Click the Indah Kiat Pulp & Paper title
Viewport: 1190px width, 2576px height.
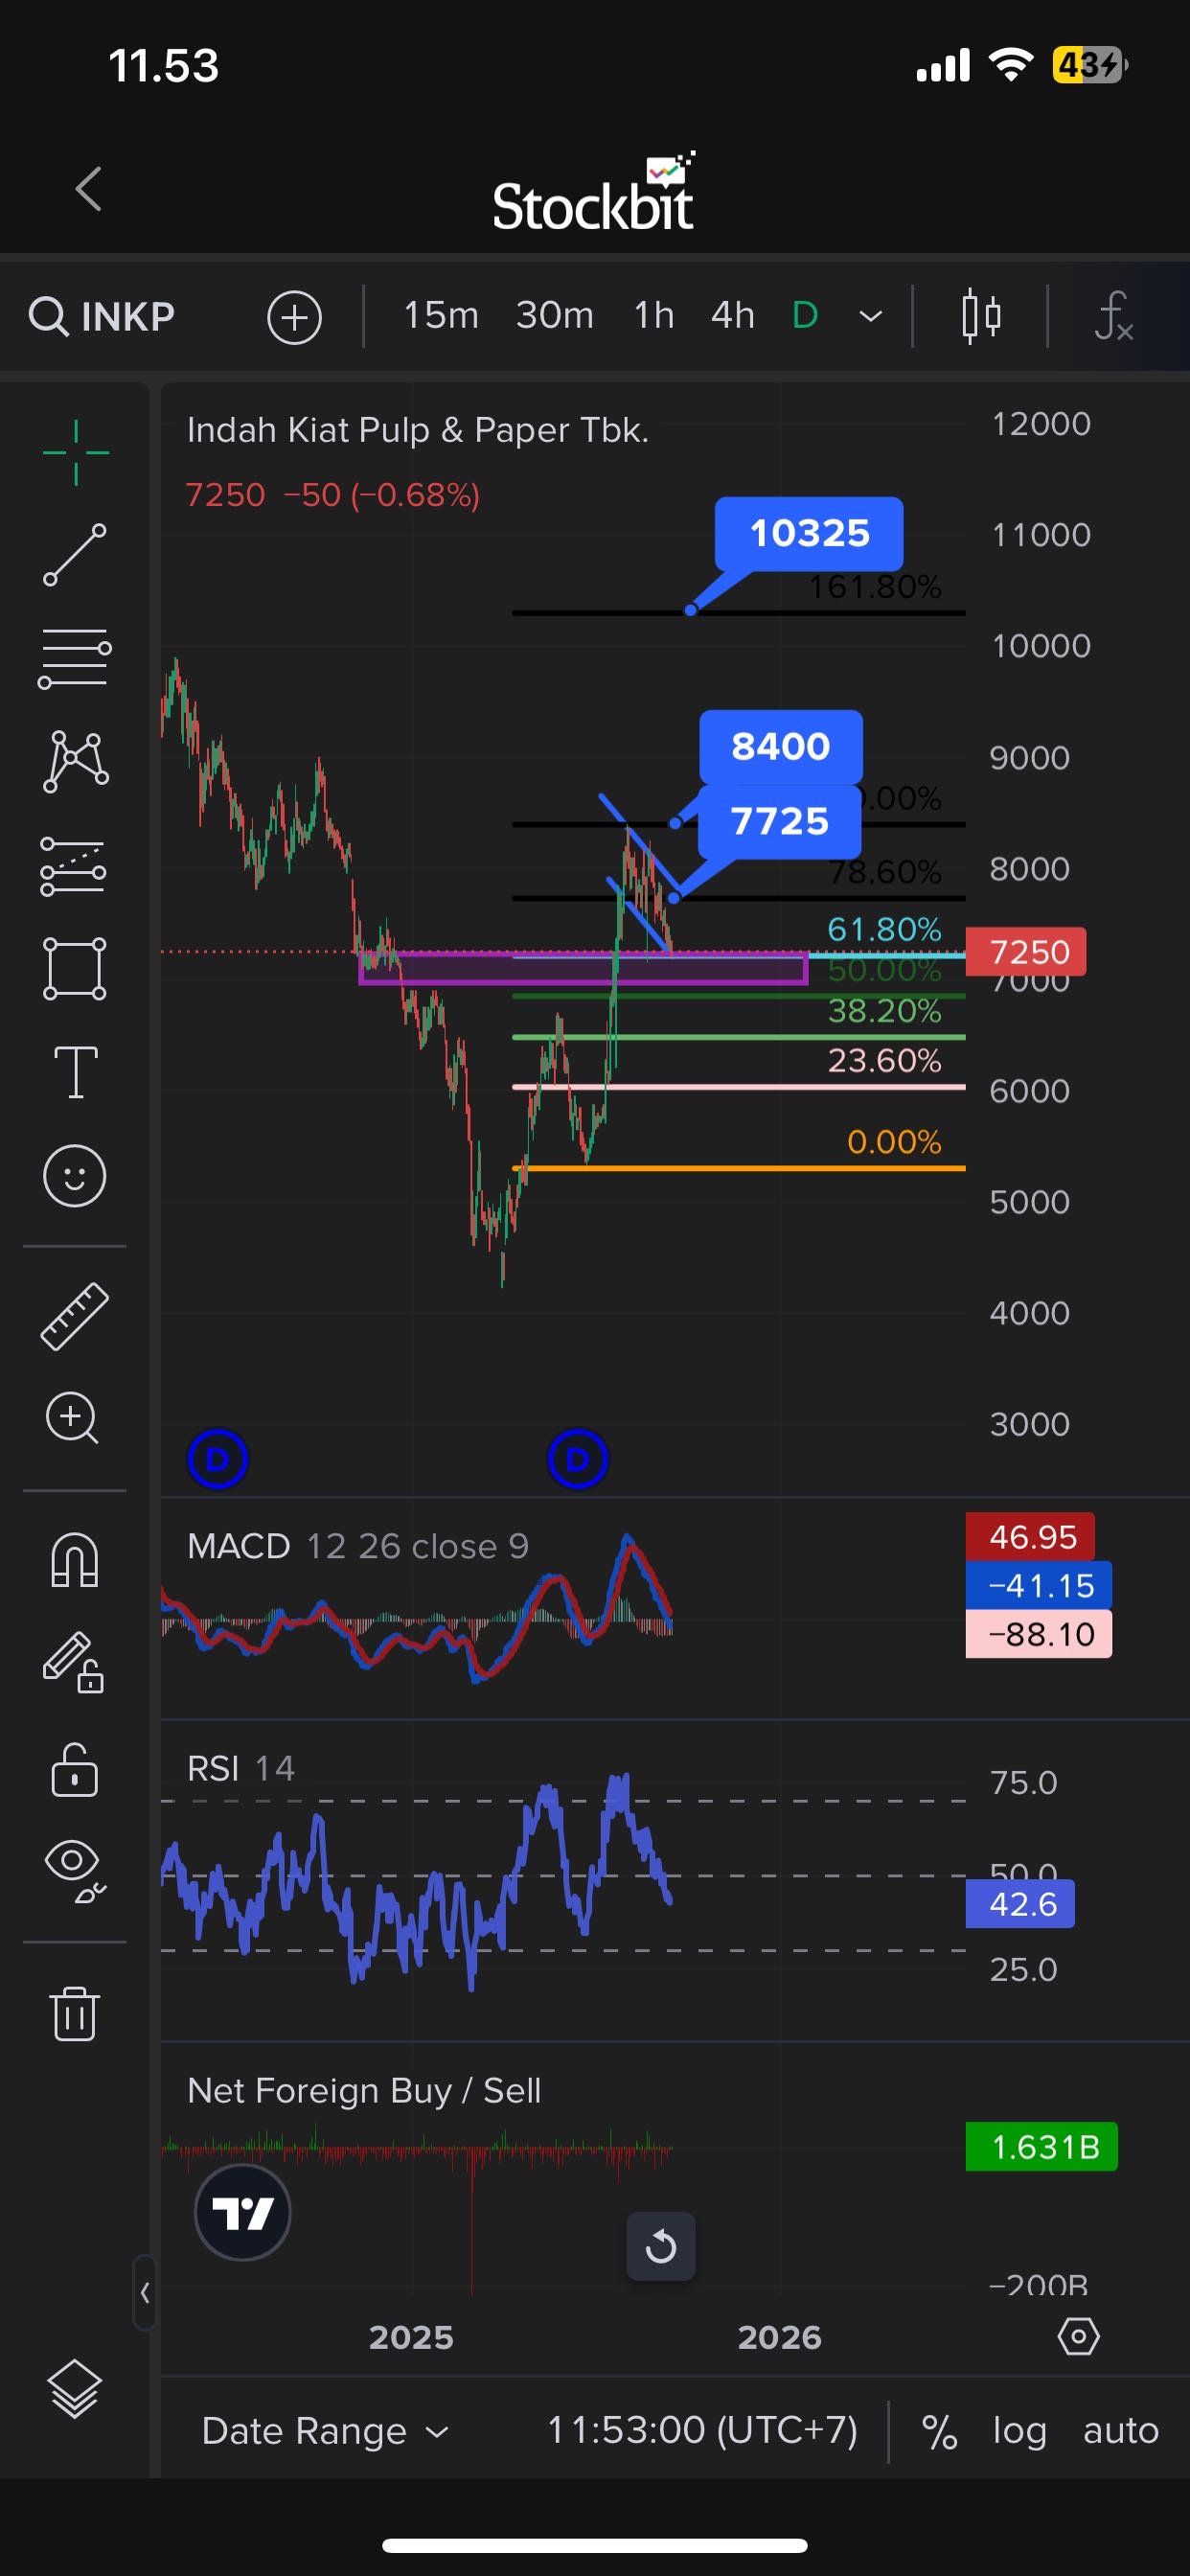(418, 430)
